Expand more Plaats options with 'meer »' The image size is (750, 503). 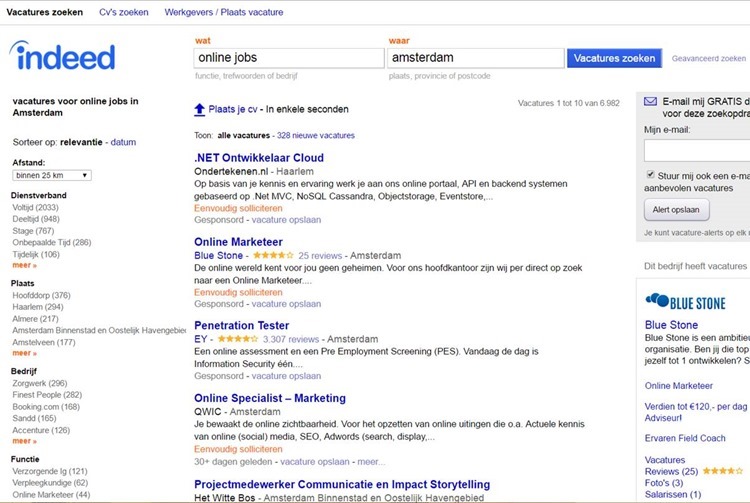pyautogui.click(x=24, y=353)
